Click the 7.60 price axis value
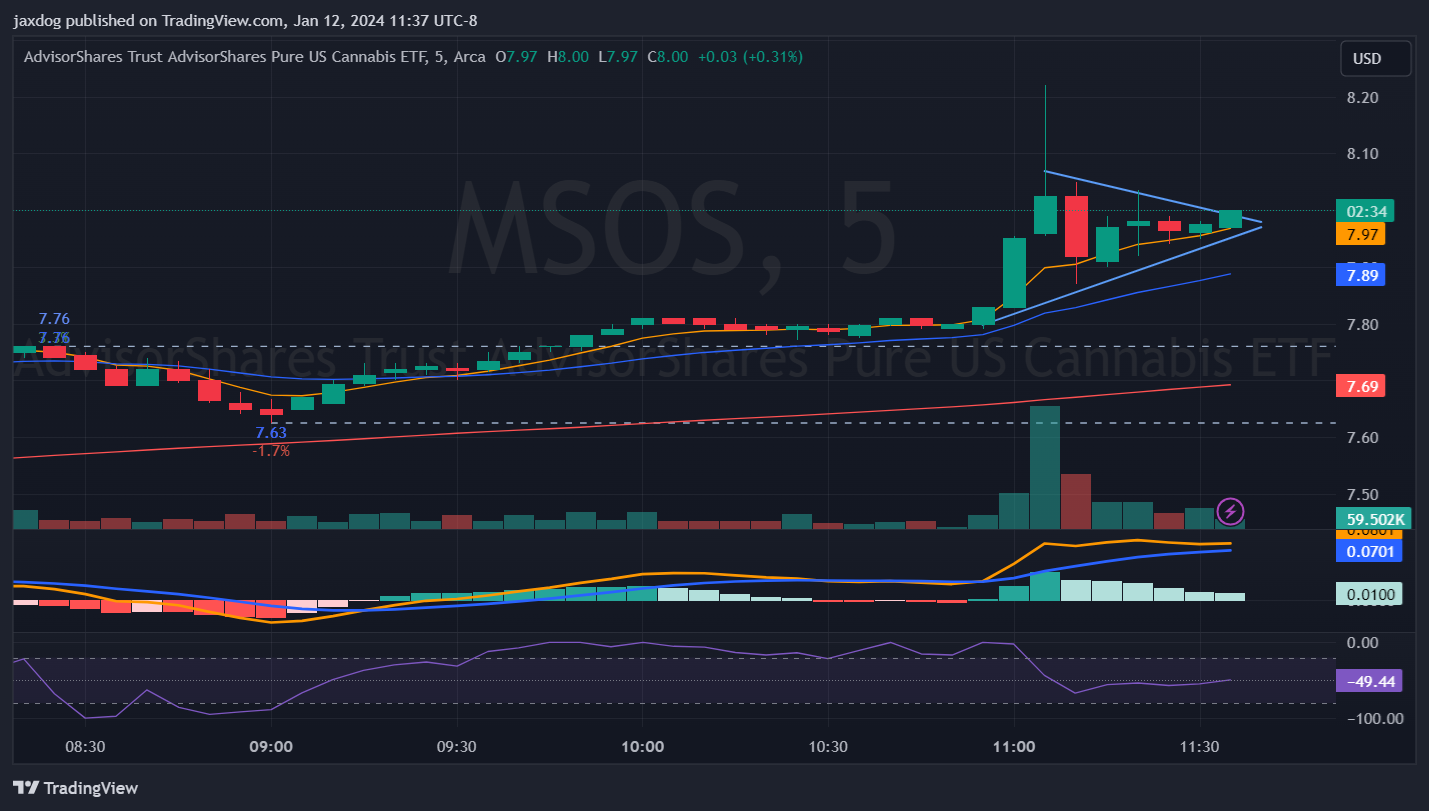 (1364, 438)
